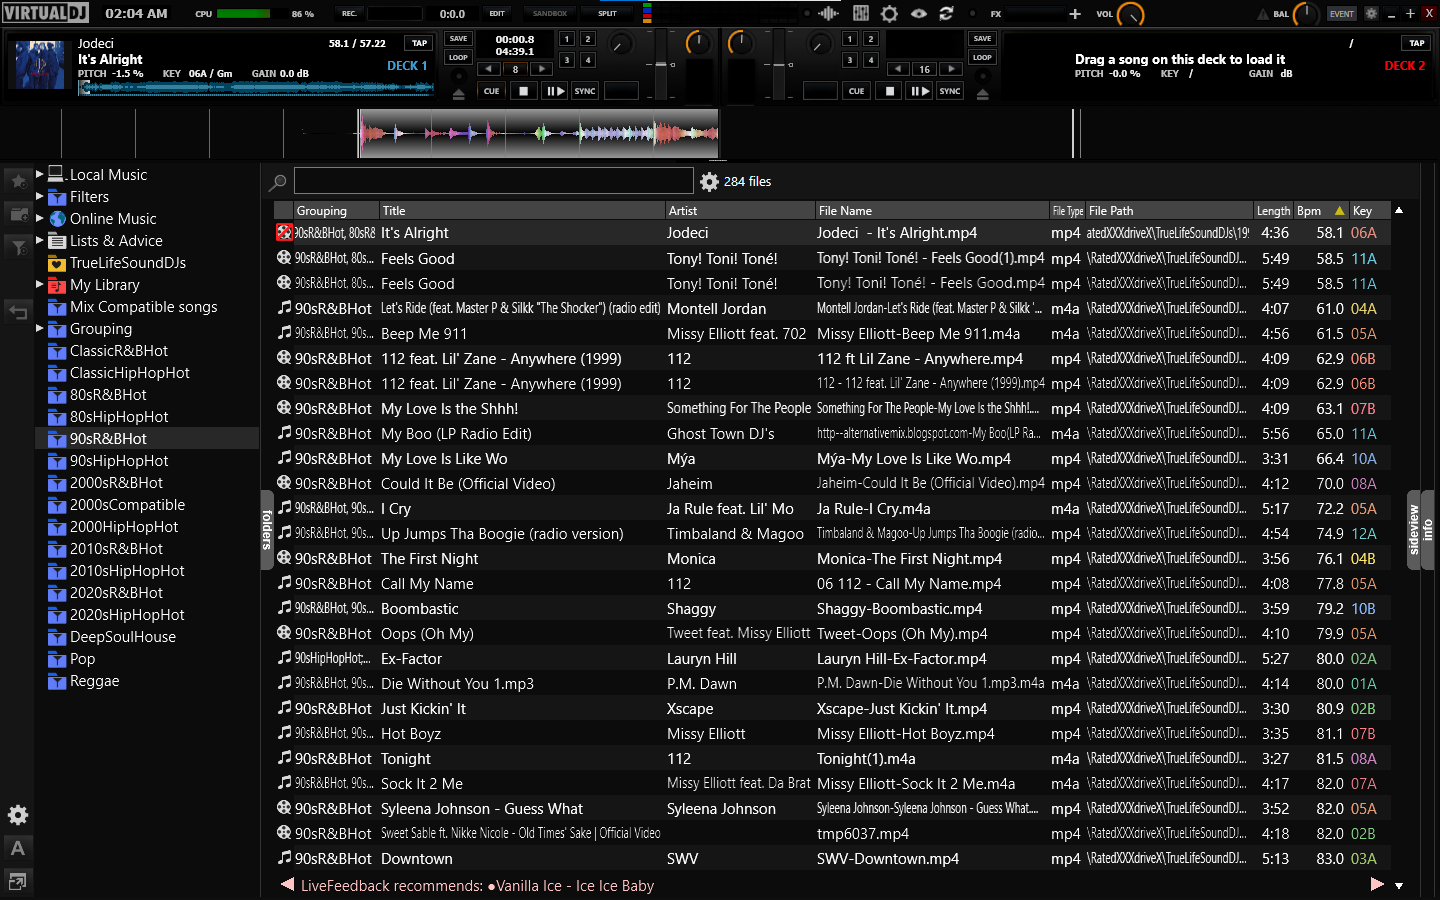Expand the Local Music tree node
The width and height of the screenshot is (1440, 900).
pos(40,174)
